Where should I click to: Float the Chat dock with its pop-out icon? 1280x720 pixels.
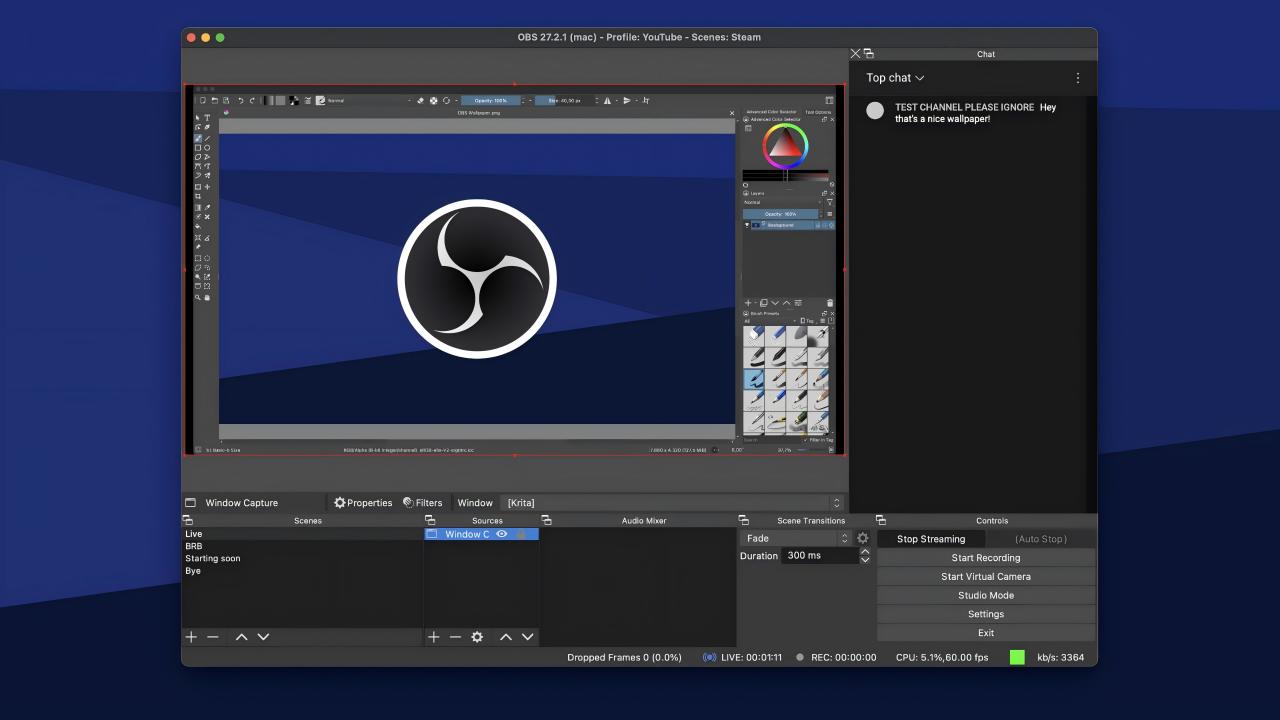click(x=868, y=54)
